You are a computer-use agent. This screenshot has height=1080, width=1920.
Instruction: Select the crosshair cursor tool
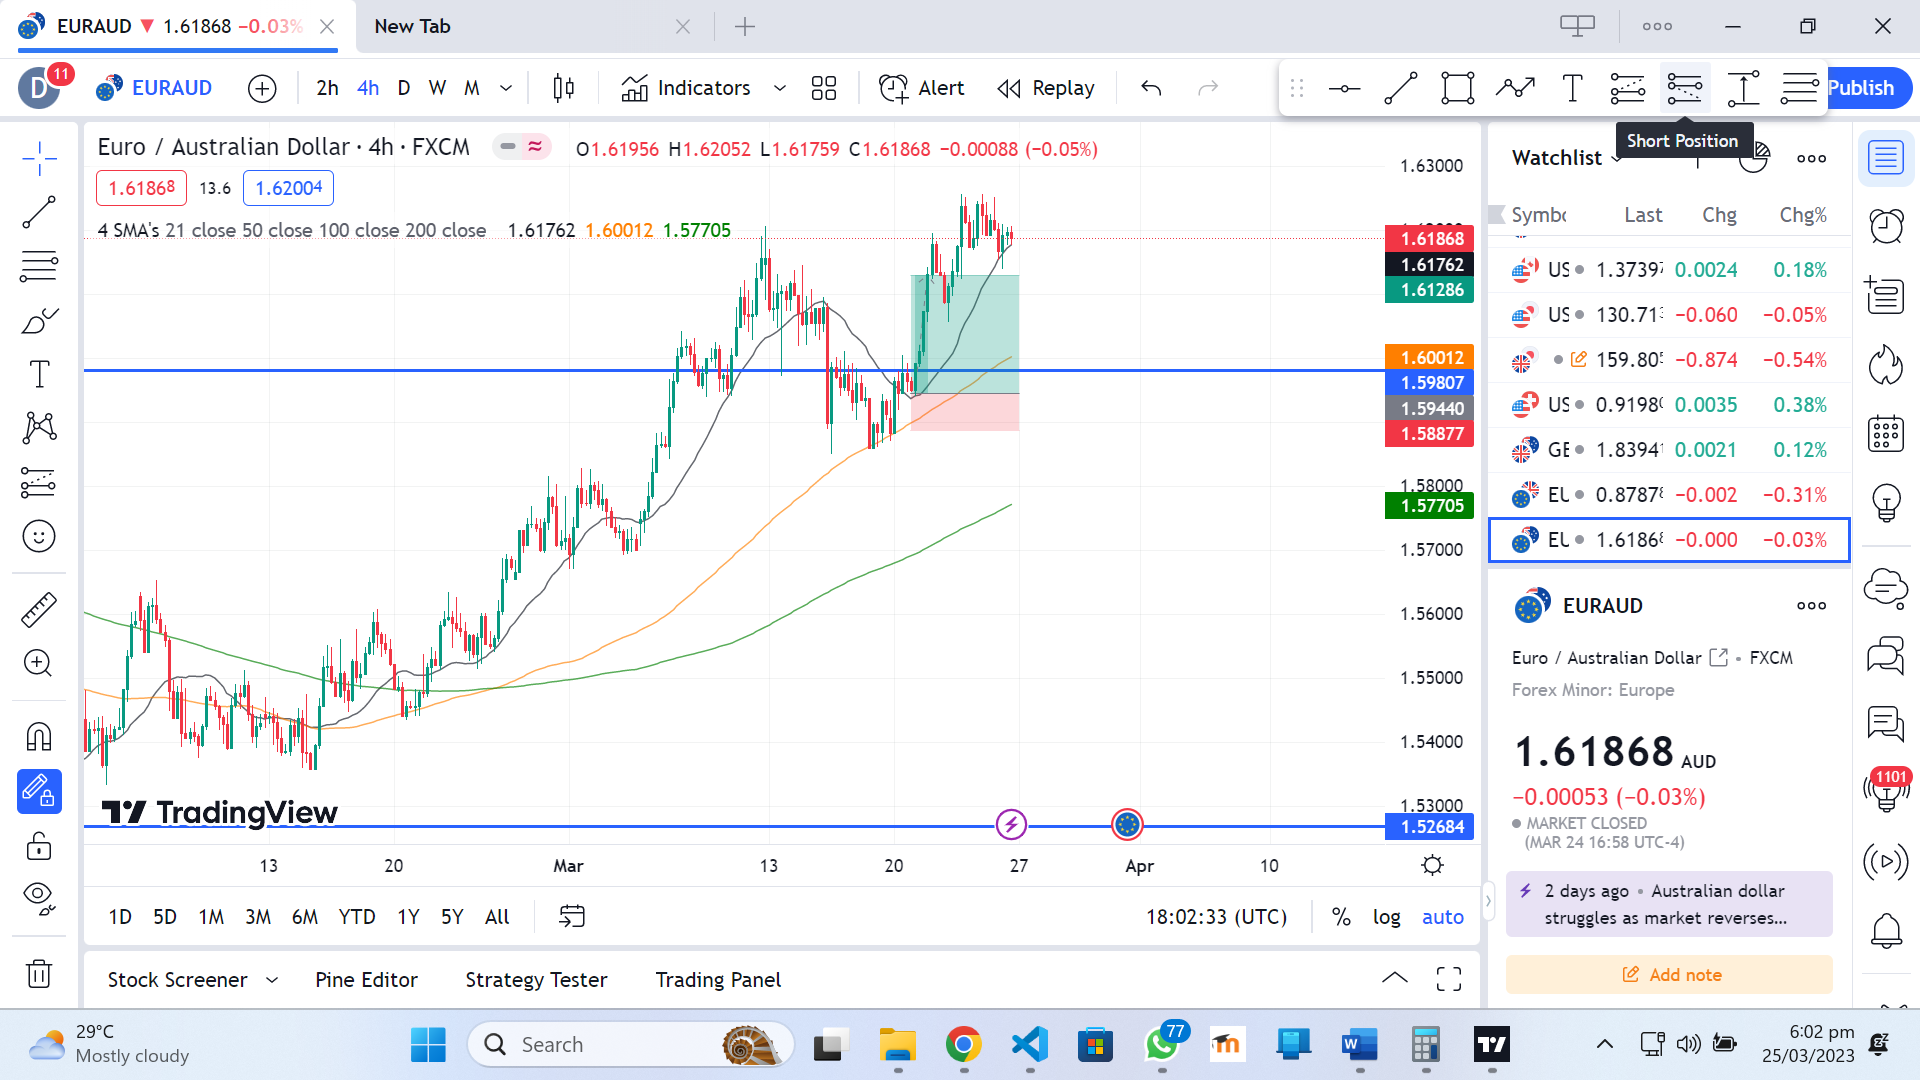pos(39,158)
